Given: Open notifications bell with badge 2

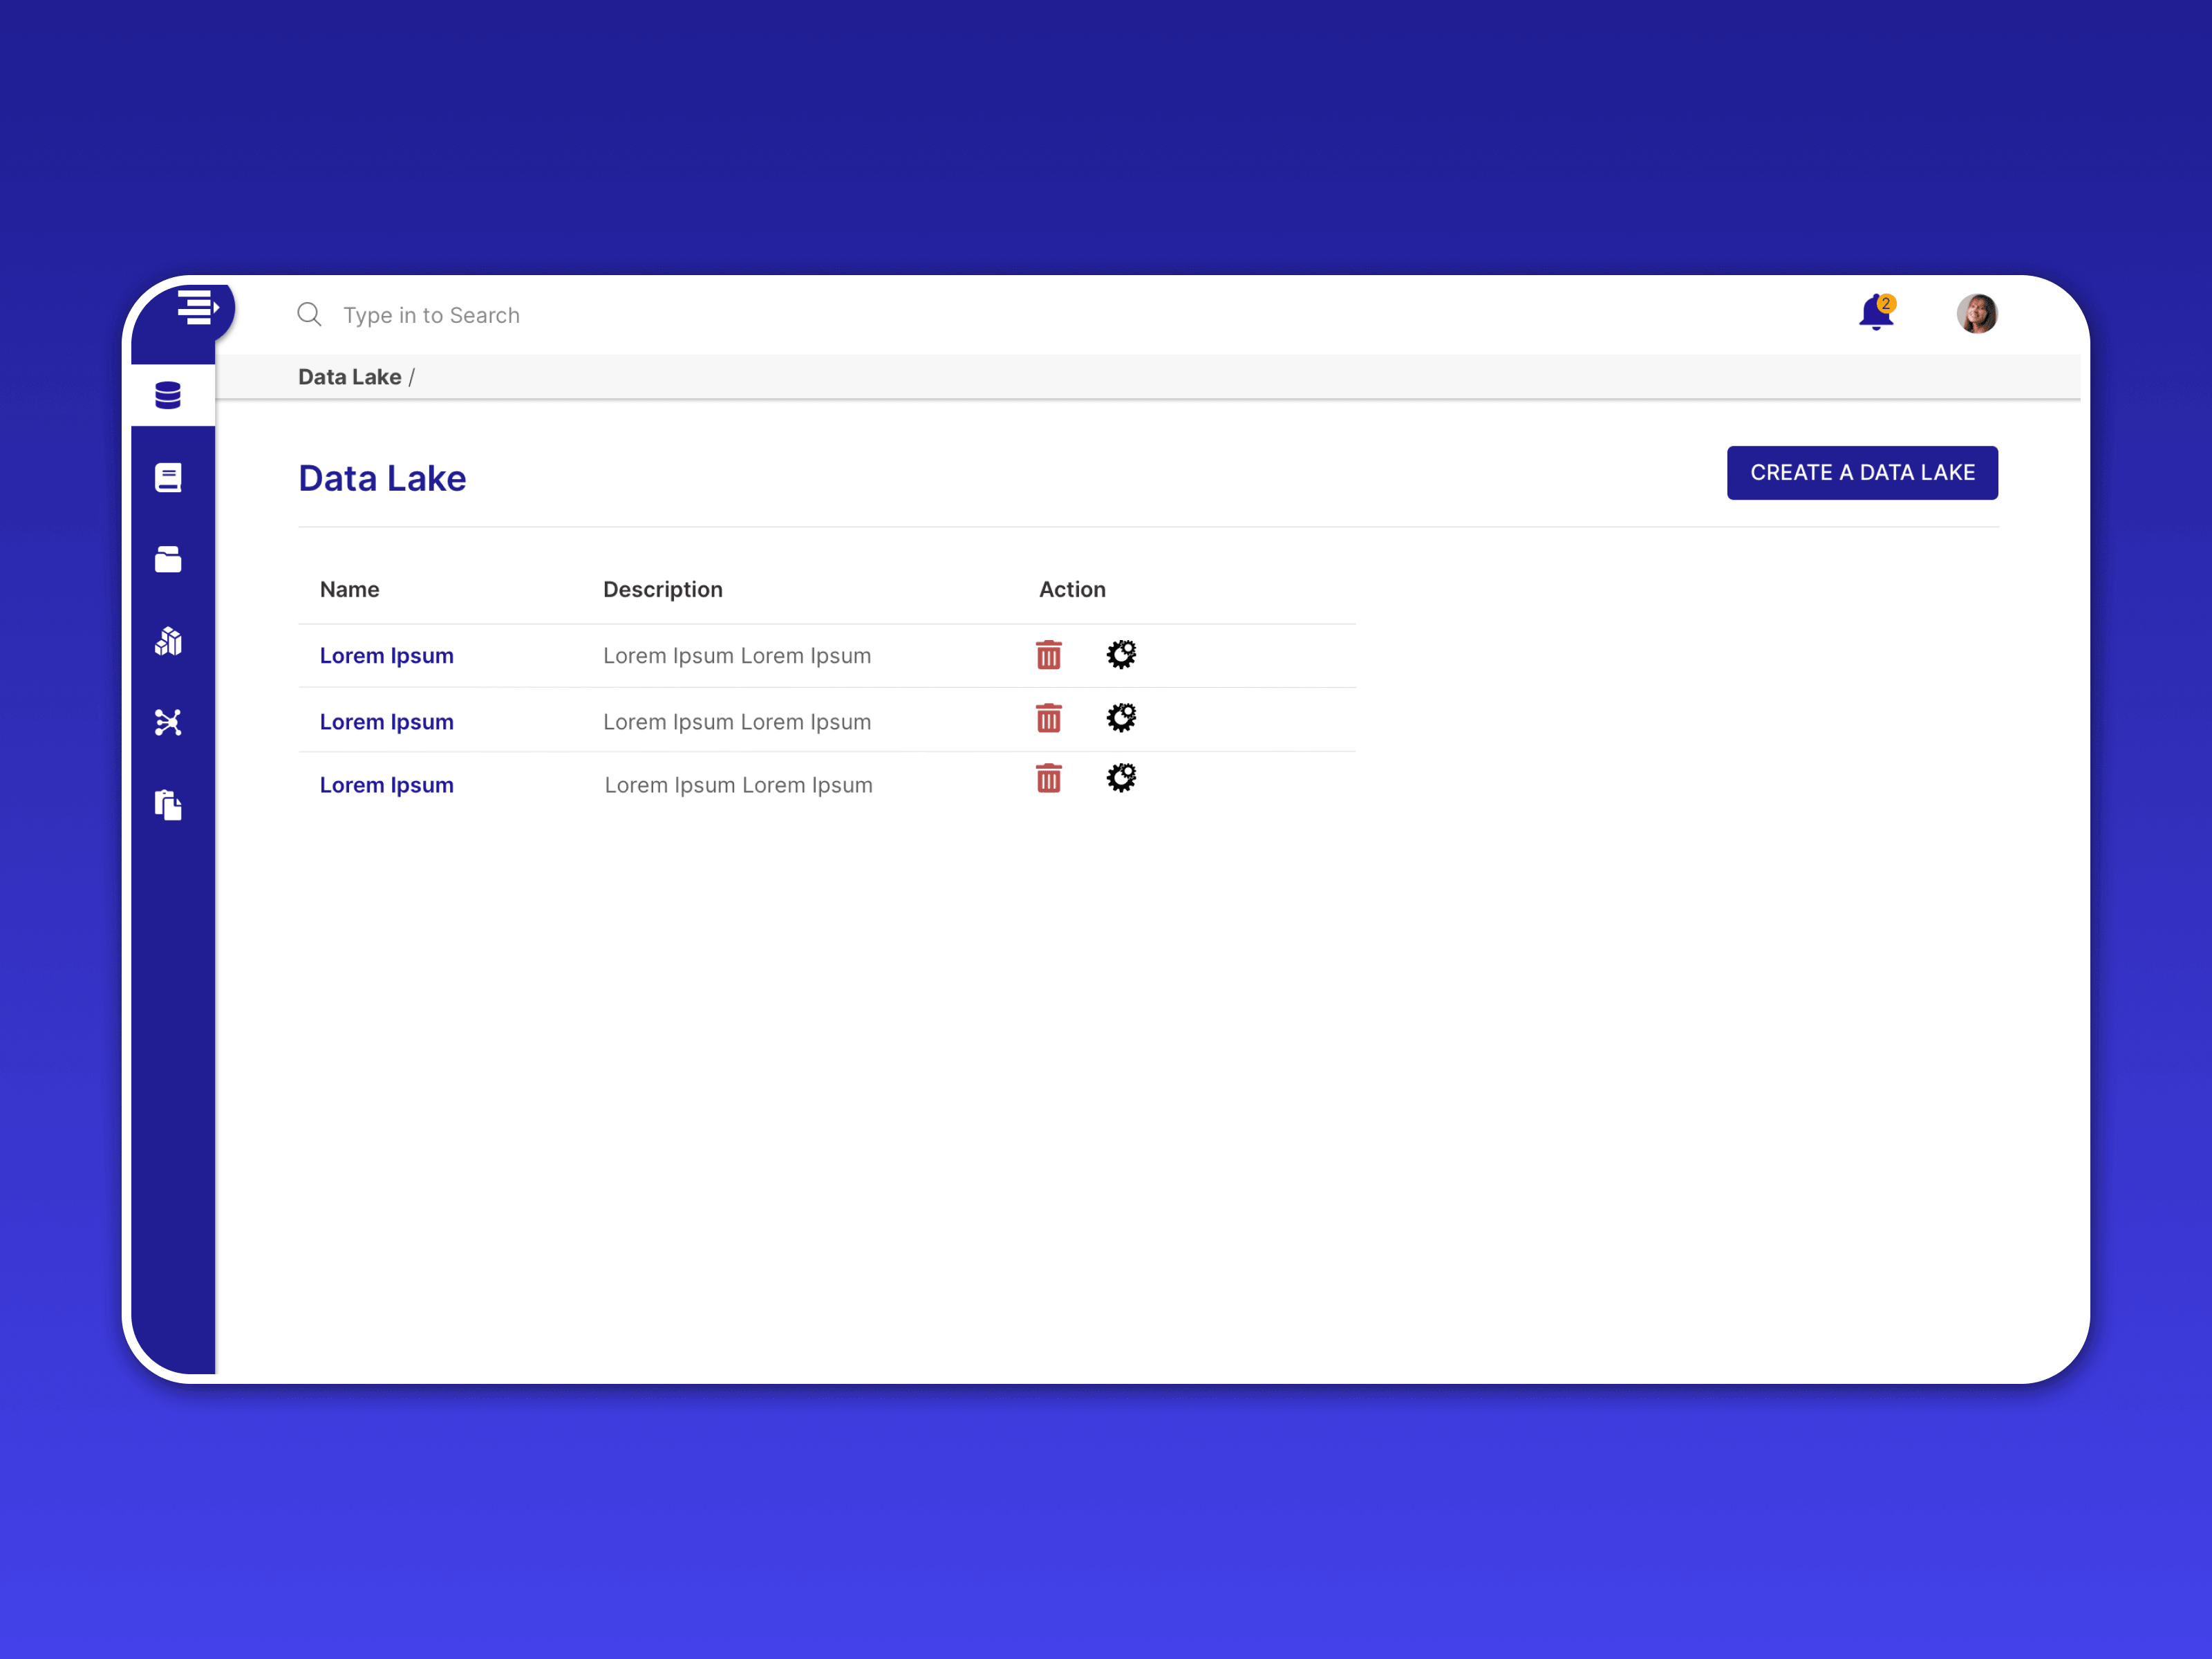Looking at the screenshot, I should (1877, 312).
